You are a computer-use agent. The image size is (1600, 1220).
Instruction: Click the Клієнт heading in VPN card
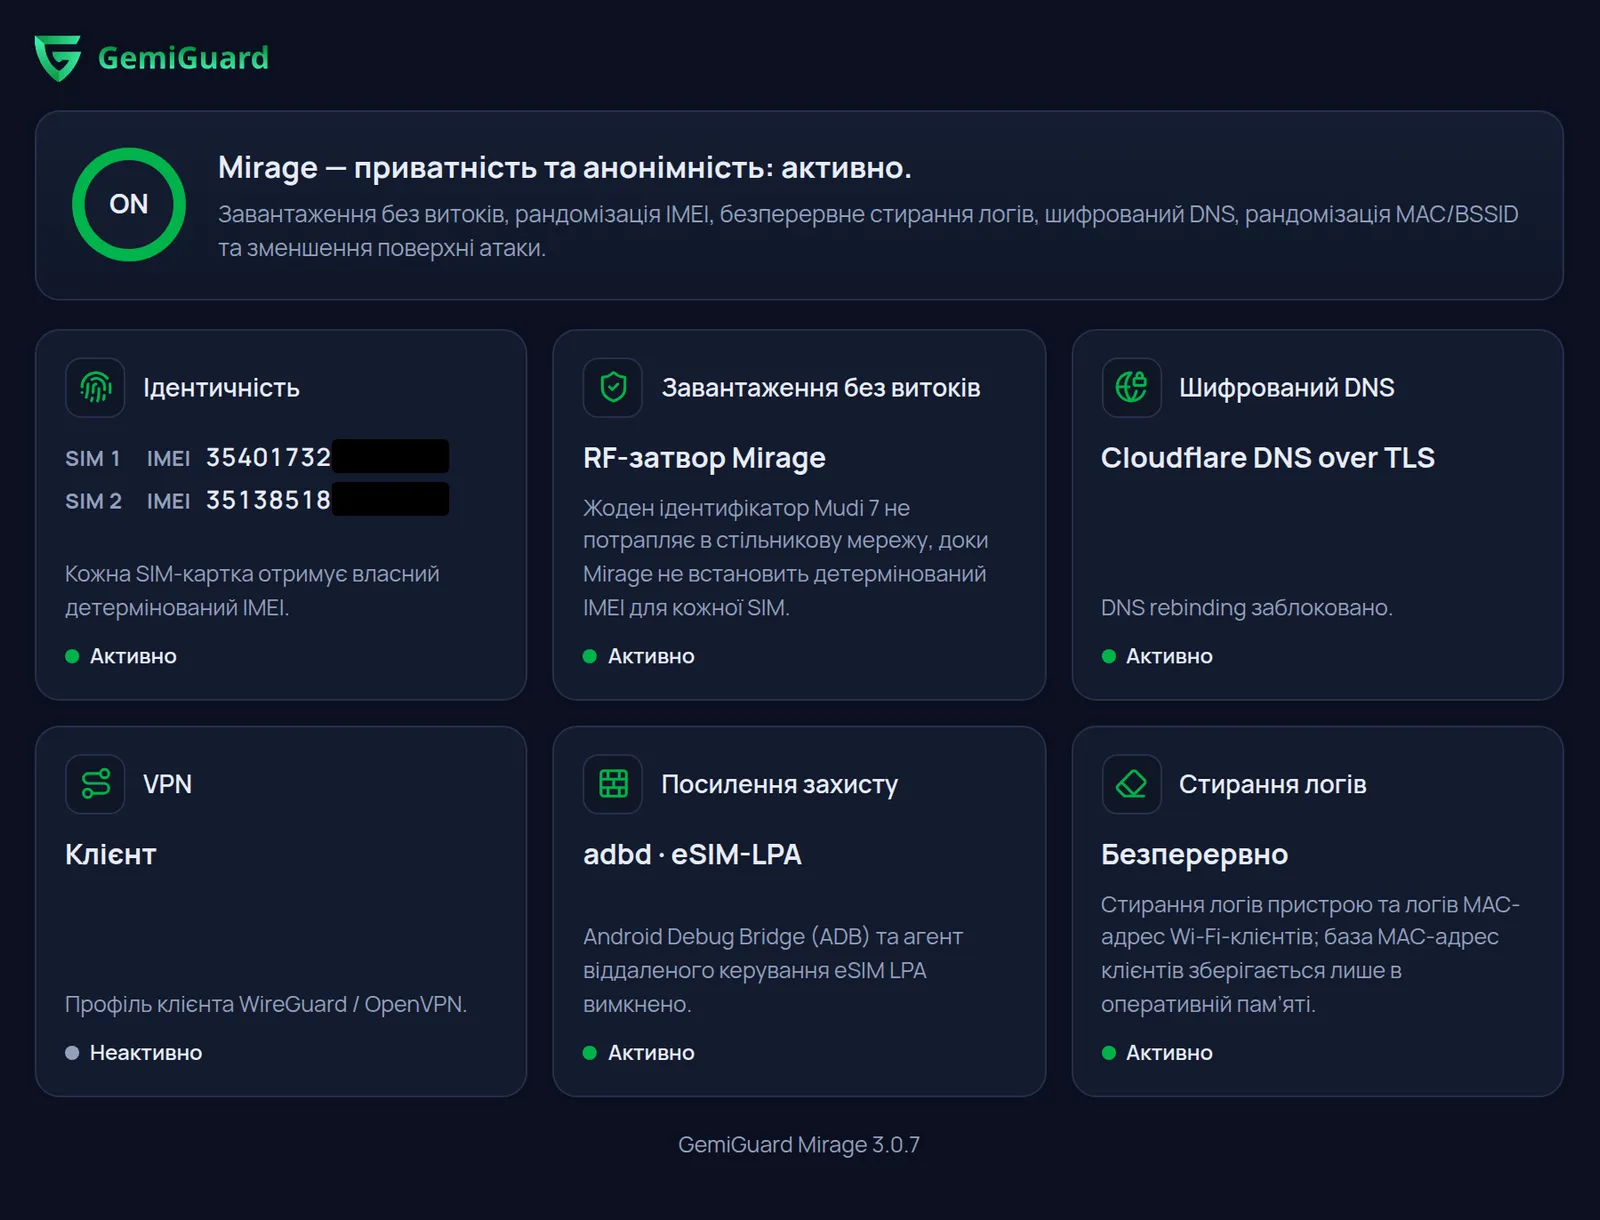point(110,854)
